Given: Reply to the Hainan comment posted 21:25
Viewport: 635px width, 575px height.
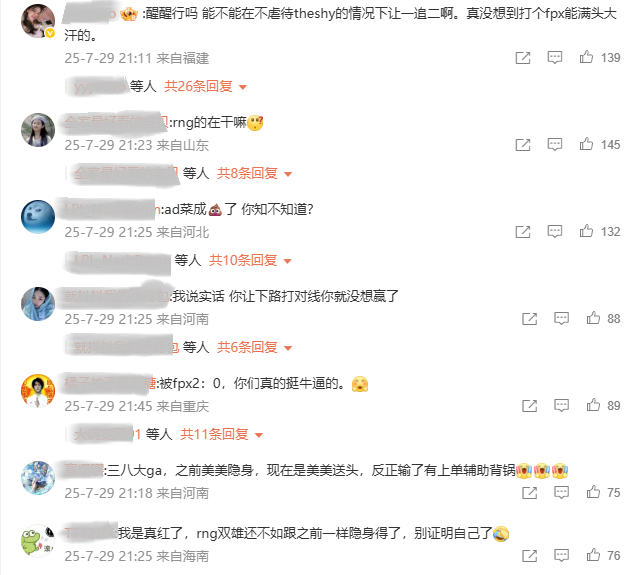Looking at the screenshot, I should tap(561, 556).
